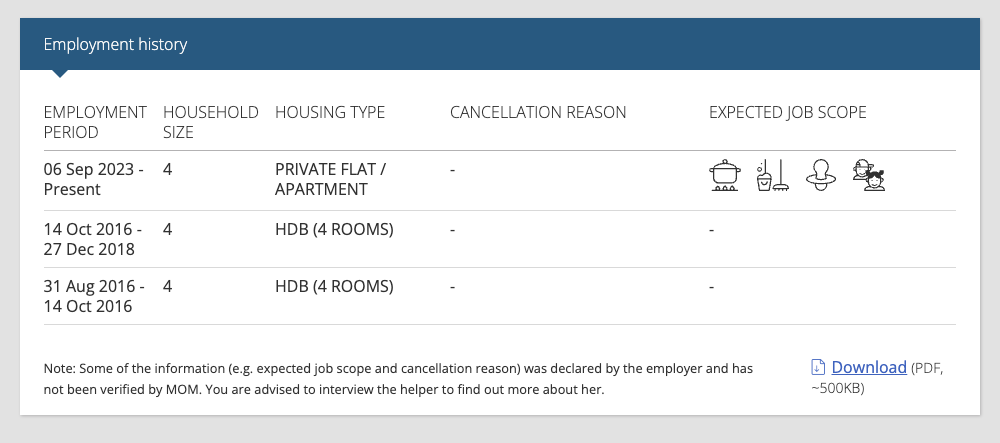
Task: Click the (PDF, ~500KB) file size label
Action: (x=877, y=378)
